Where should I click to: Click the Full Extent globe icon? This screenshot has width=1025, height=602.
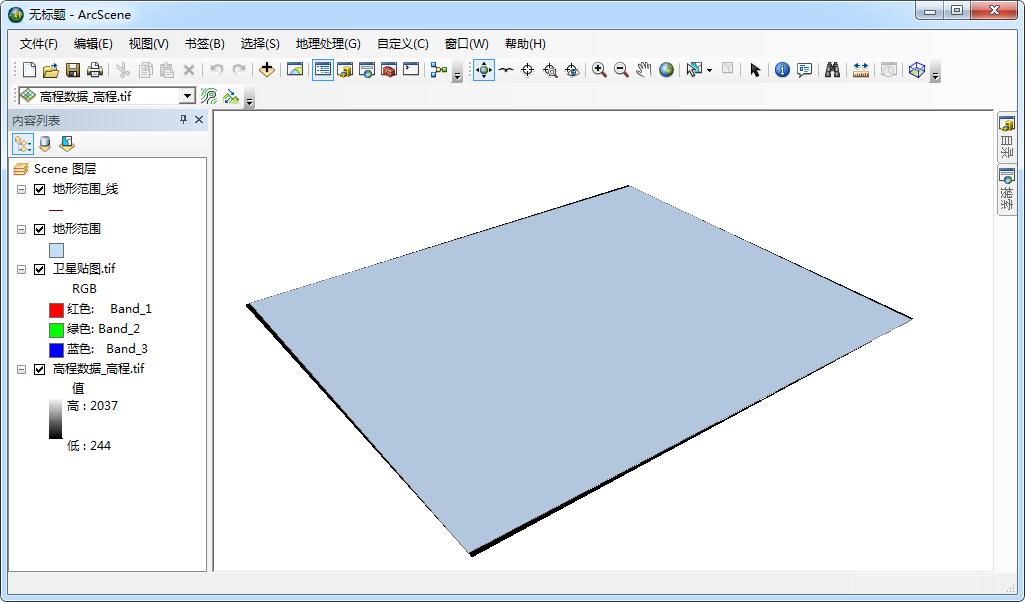(666, 70)
